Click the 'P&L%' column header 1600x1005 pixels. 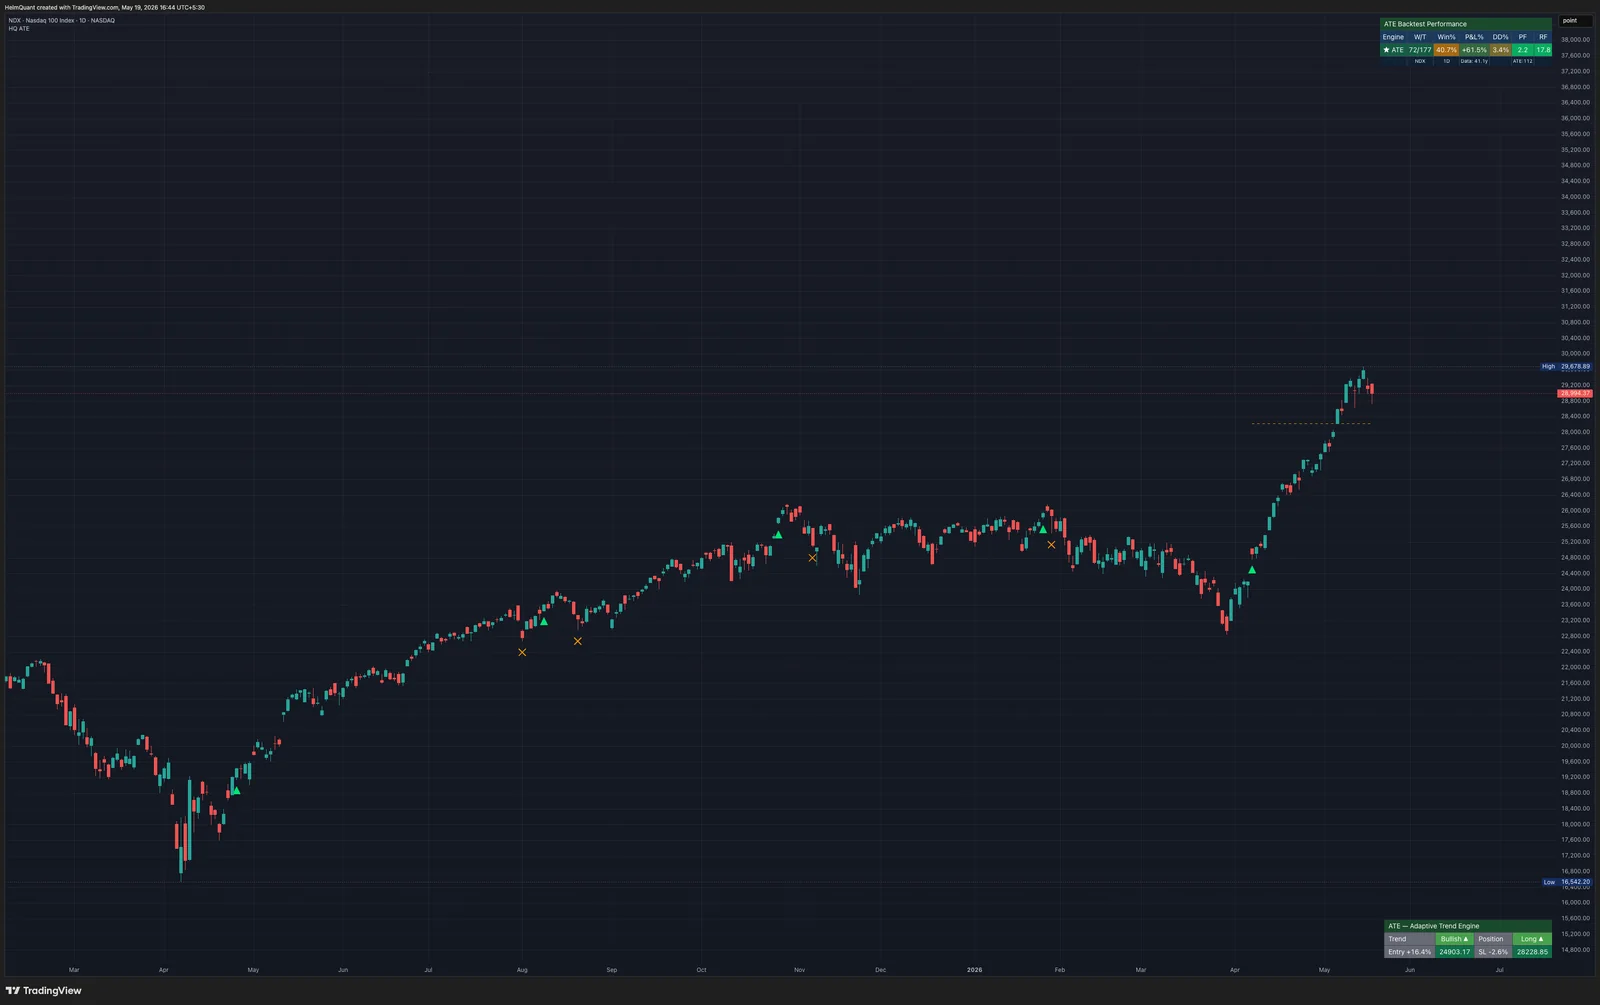click(1474, 37)
